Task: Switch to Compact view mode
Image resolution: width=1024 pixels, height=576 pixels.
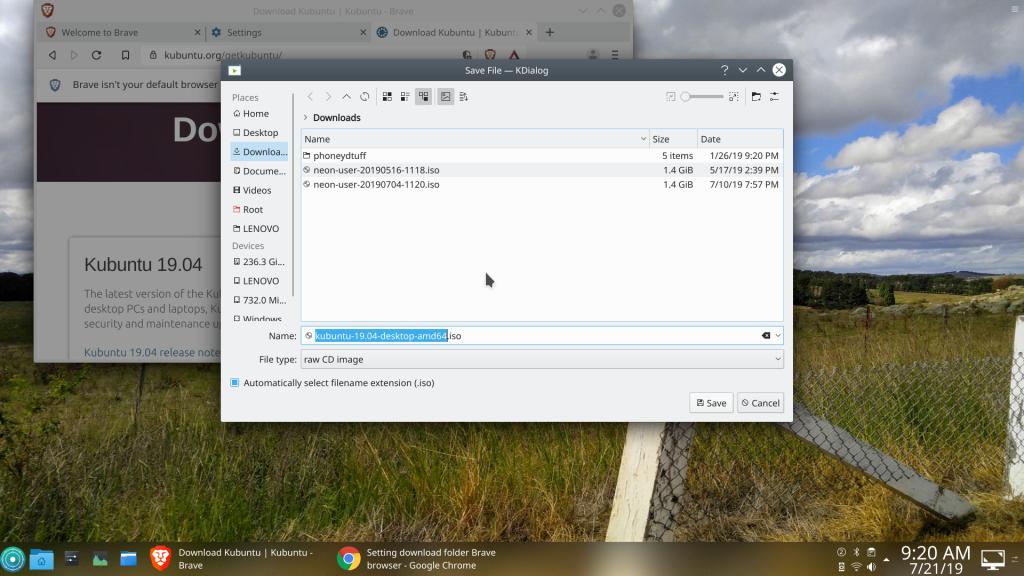Action: [405, 97]
